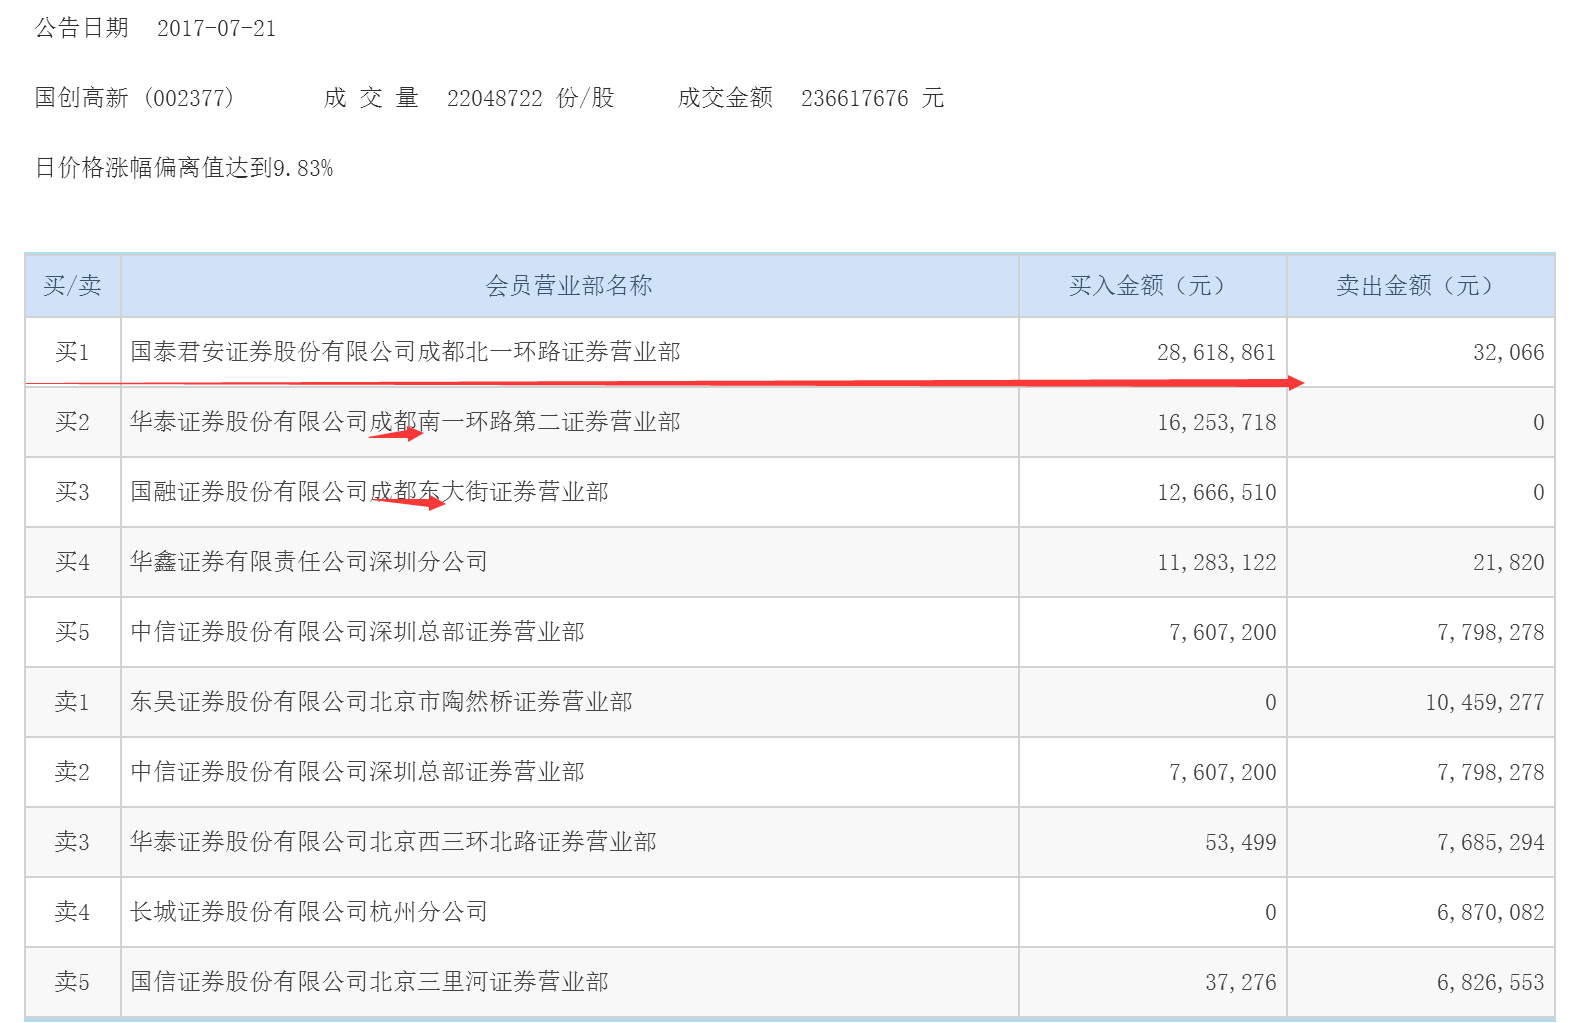Click 7,607,200 buy amount in 买5 row

pyautogui.click(x=1223, y=632)
